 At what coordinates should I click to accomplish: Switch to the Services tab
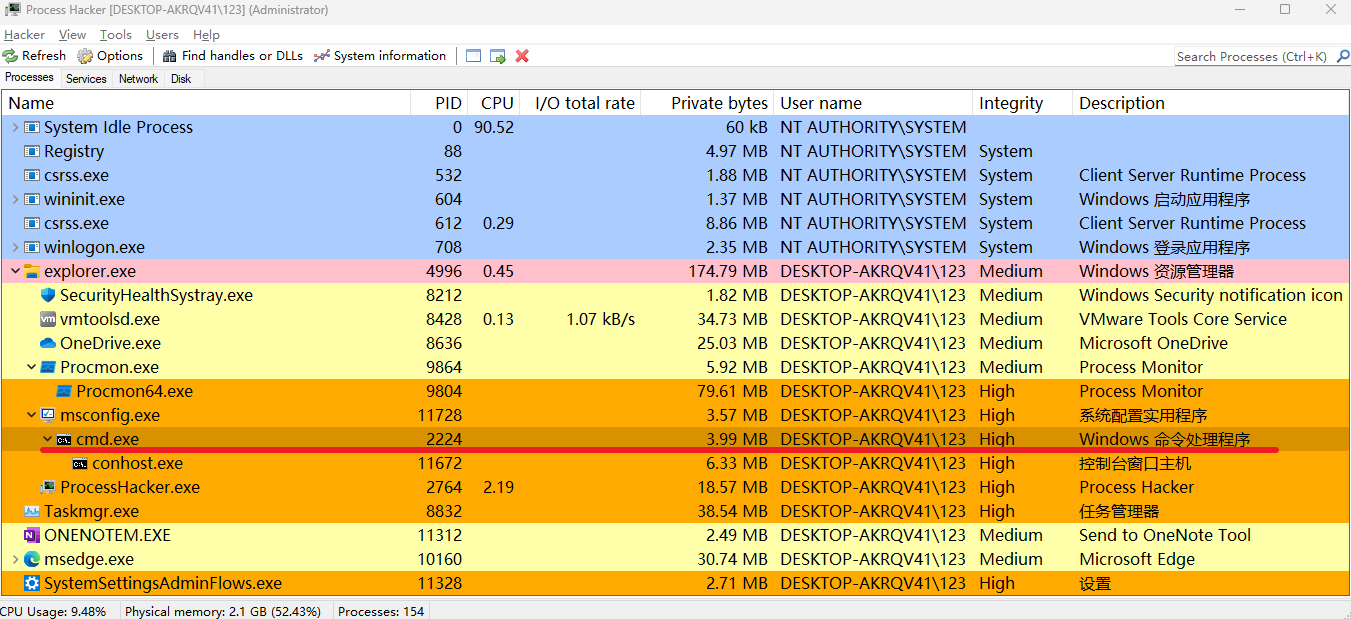(x=86, y=79)
